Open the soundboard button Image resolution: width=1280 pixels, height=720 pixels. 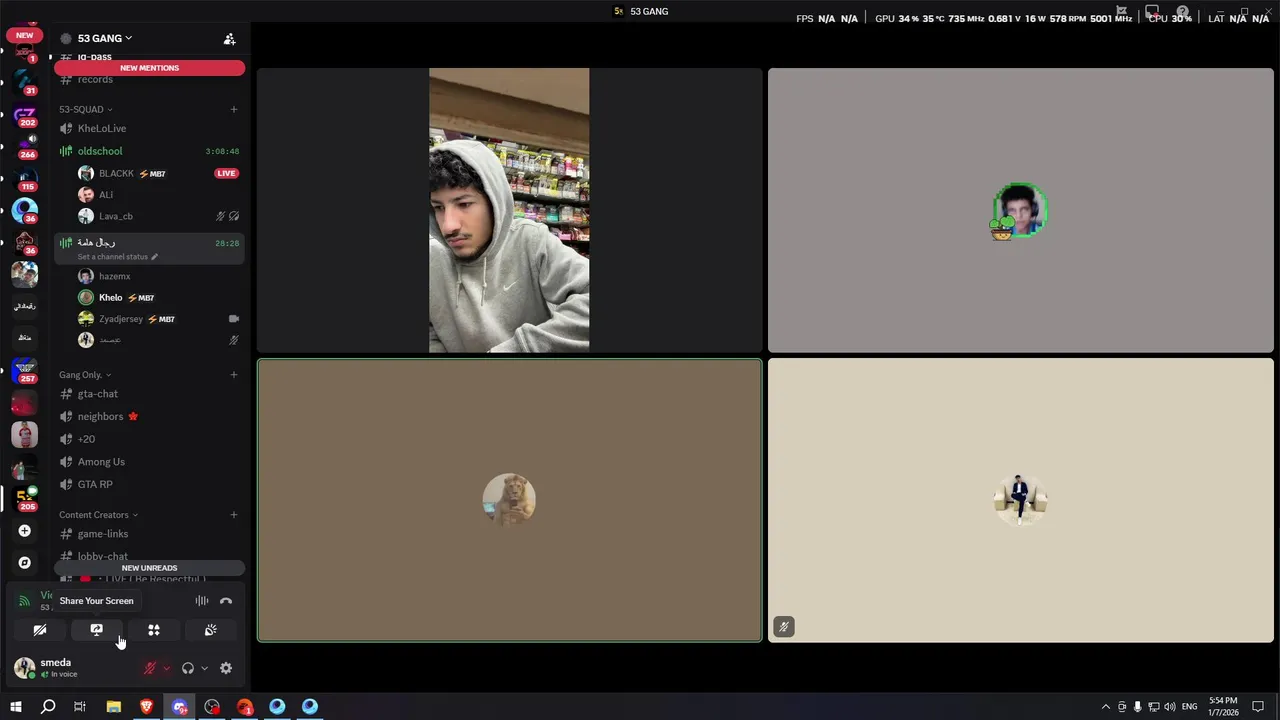pyautogui.click(x=211, y=630)
